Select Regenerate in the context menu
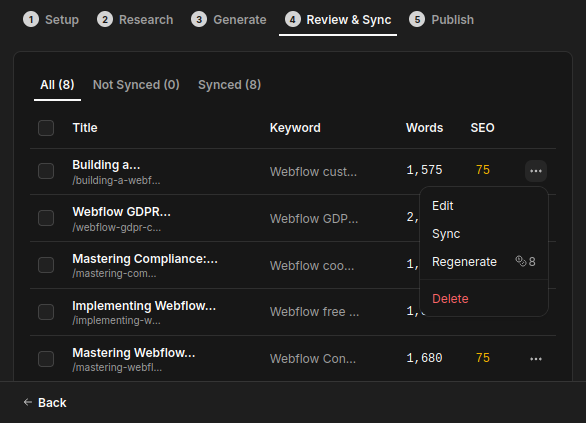 click(484, 262)
